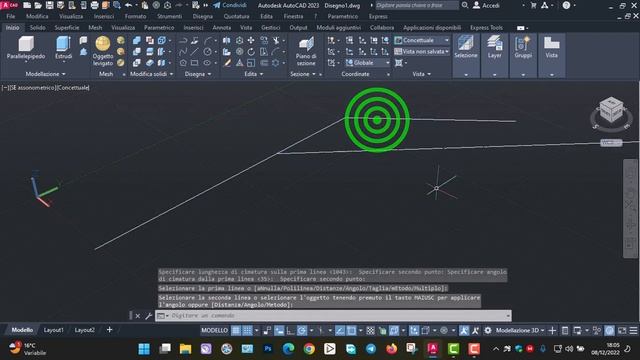Open the Vista panel button

click(x=551, y=56)
